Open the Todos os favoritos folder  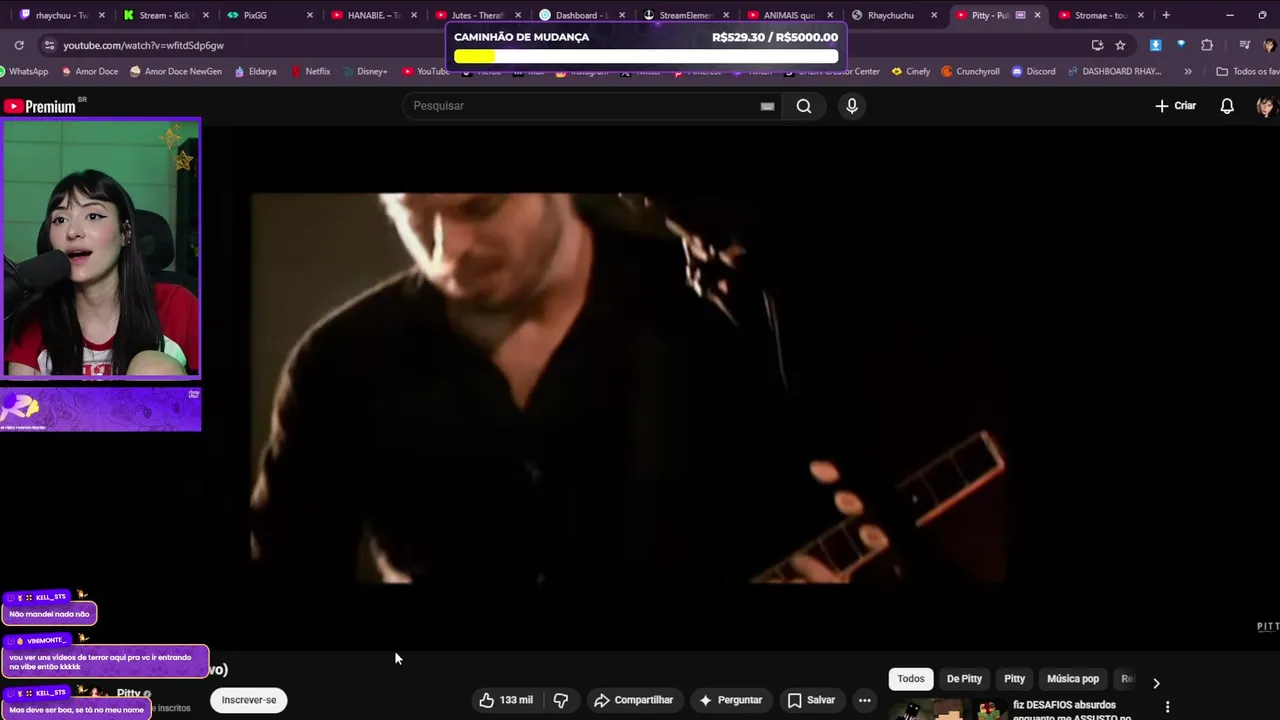1247,71
